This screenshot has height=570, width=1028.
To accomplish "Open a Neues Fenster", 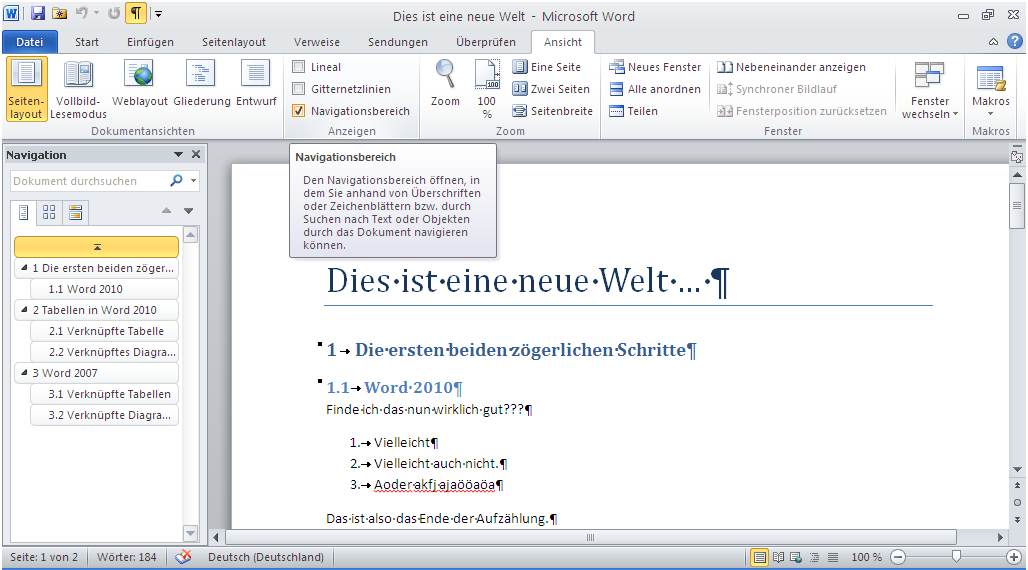I will tap(655, 67).
